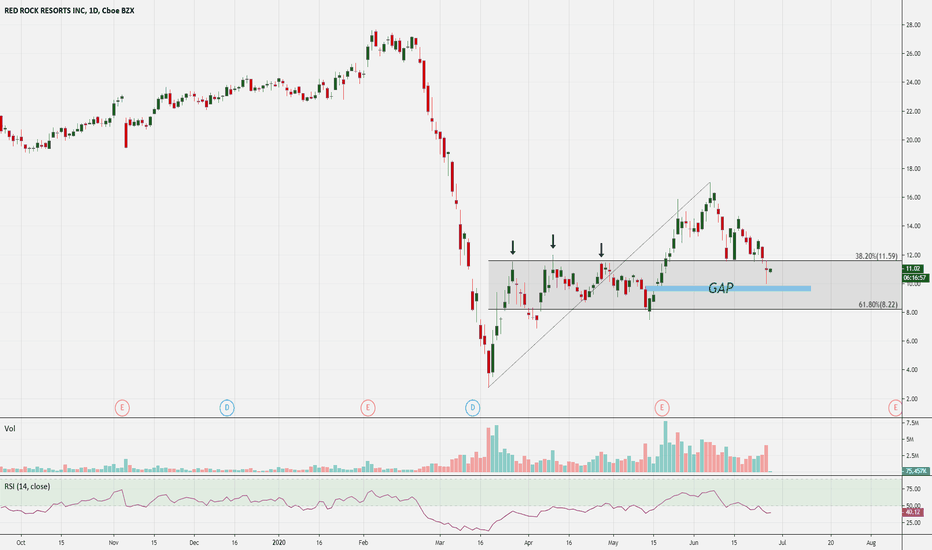Click the bar countdown timer 06:16:57
This screenshot has width=932, height=550.
click(x=914, y=278)
